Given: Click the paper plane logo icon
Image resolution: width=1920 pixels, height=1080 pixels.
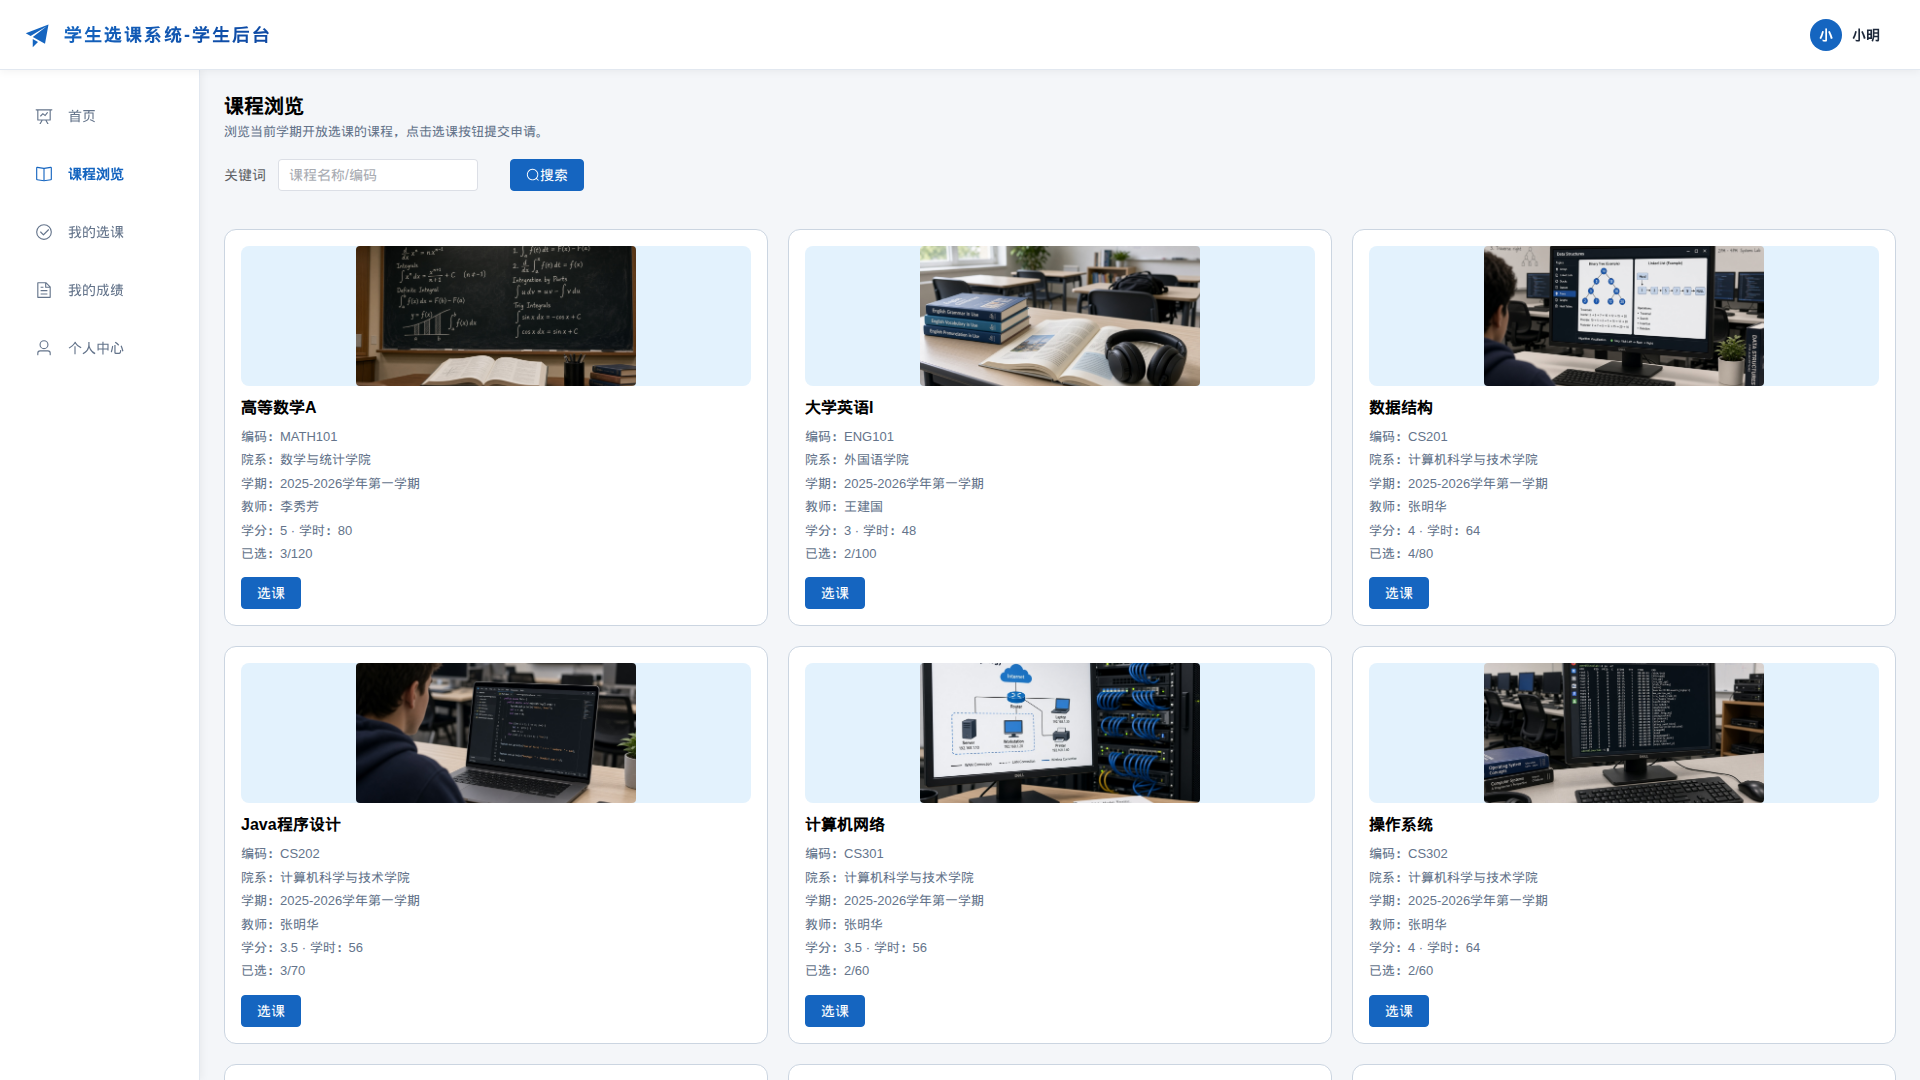Looking at the screenshot, I should (x=38, y=35).
